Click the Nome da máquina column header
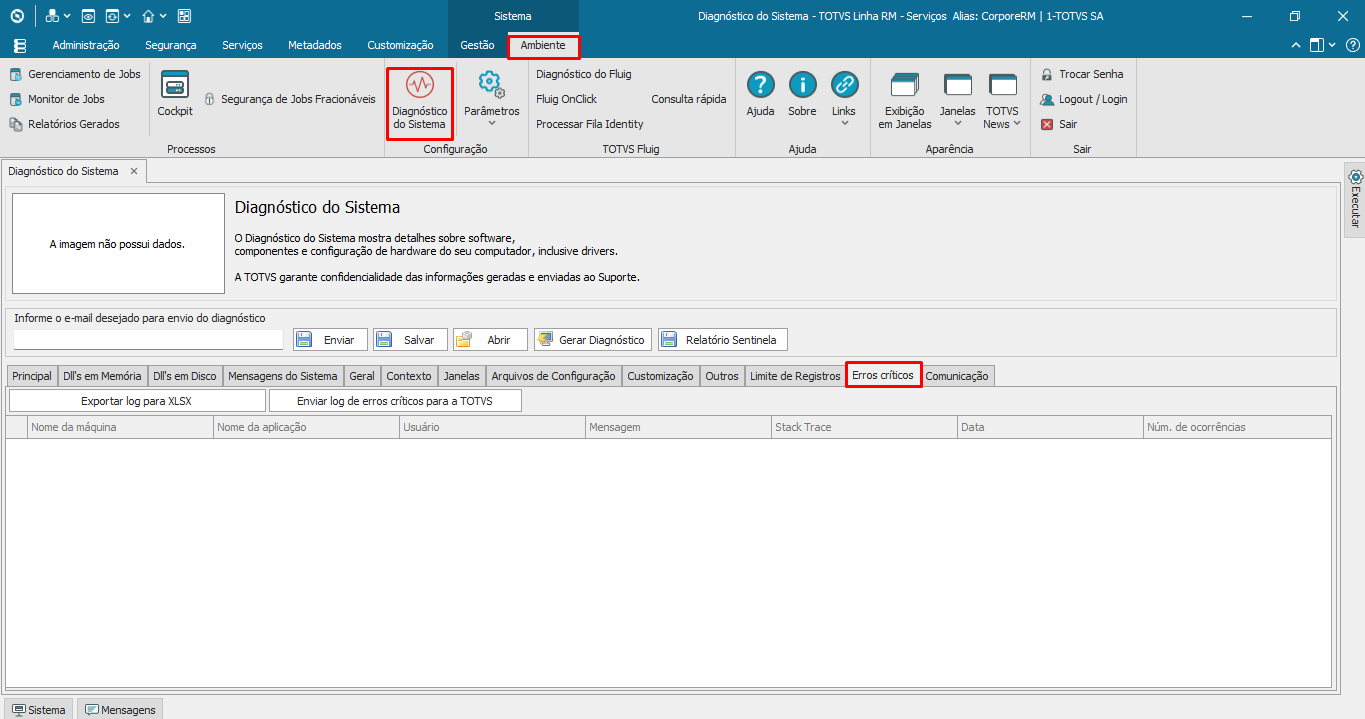Viewport: 1365px width, 719px height. (121, 427)
